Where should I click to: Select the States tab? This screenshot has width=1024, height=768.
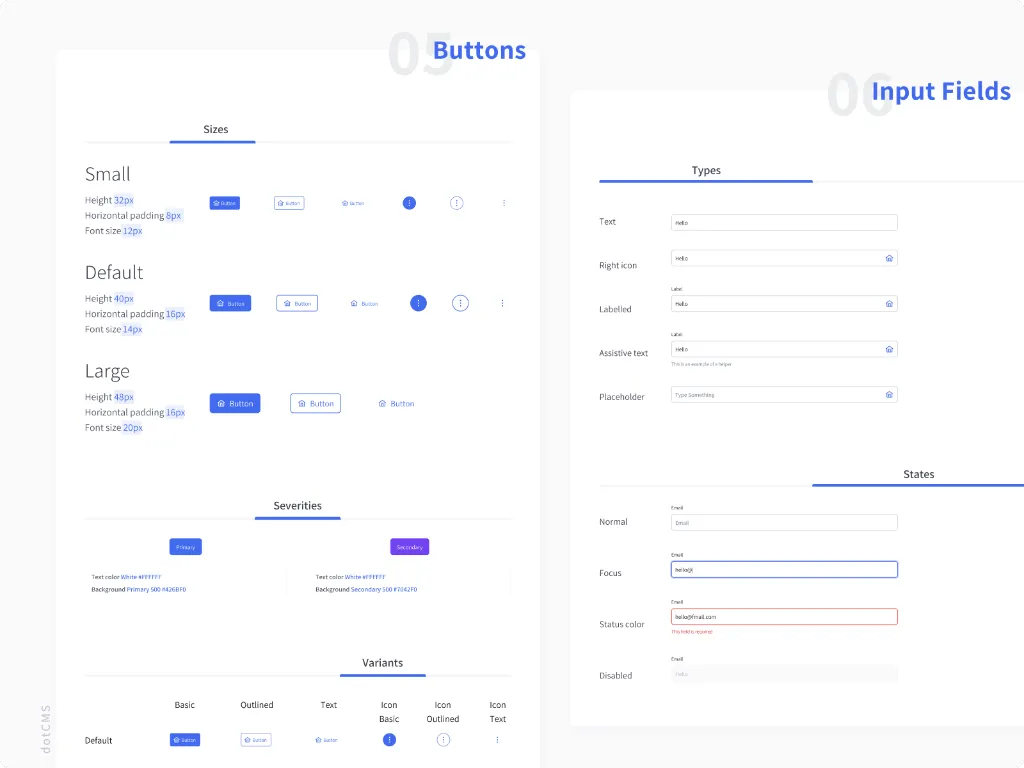(x=918, y=474)
